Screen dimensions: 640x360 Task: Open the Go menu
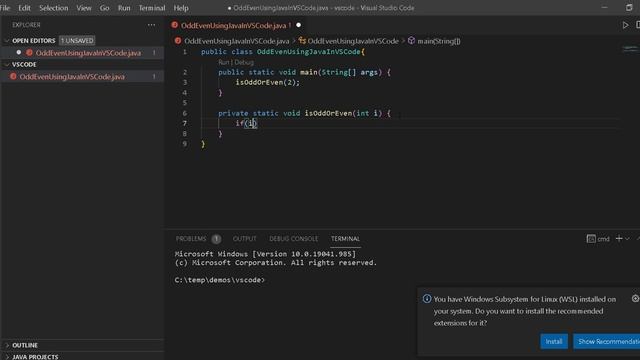(x=104, y=8)
